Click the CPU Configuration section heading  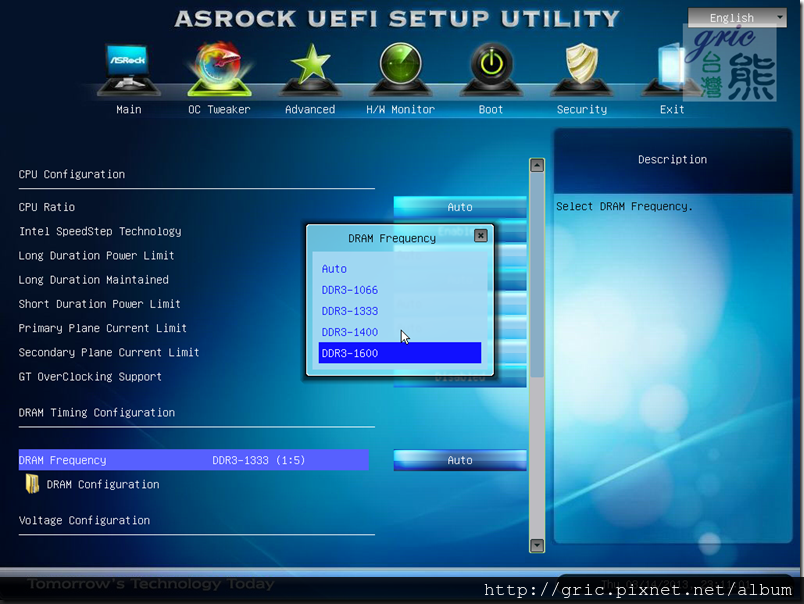tap(72, 174)
